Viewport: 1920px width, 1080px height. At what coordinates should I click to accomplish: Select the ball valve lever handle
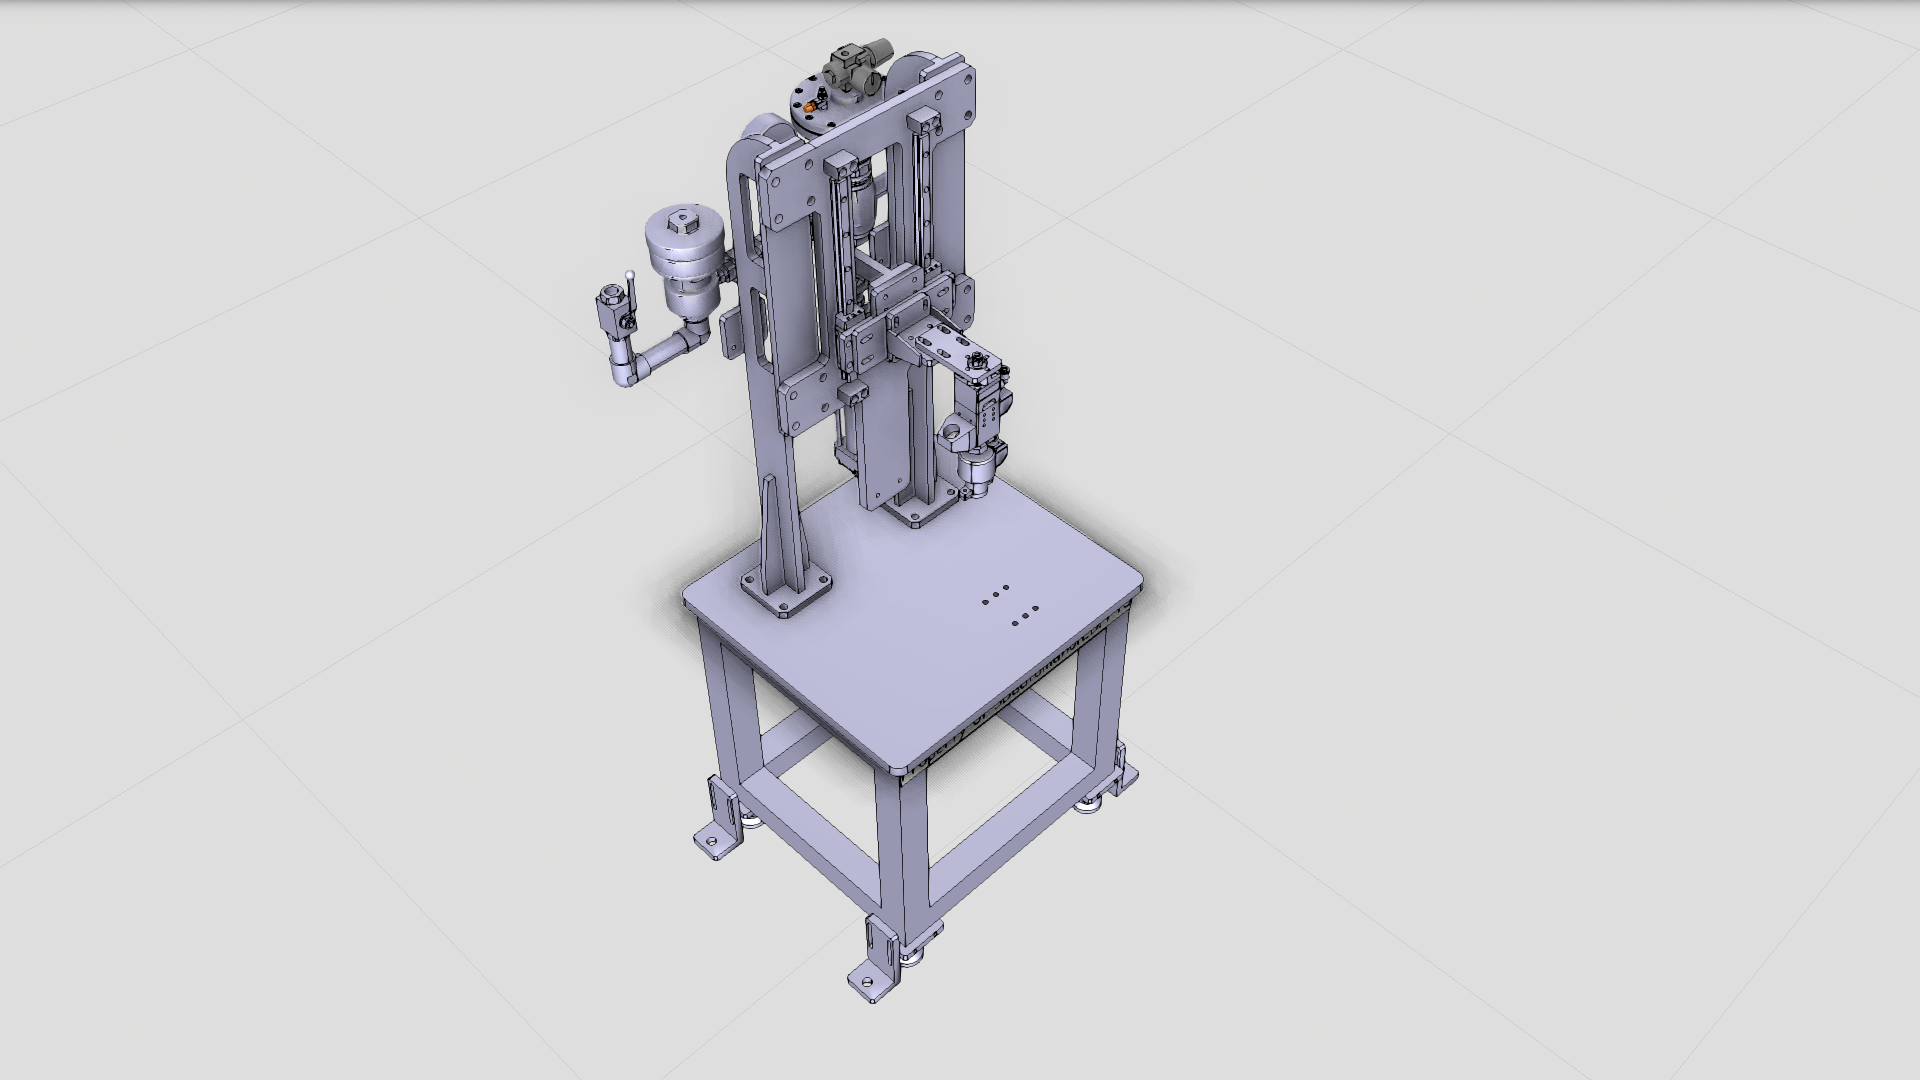click(x=630, y=288)
